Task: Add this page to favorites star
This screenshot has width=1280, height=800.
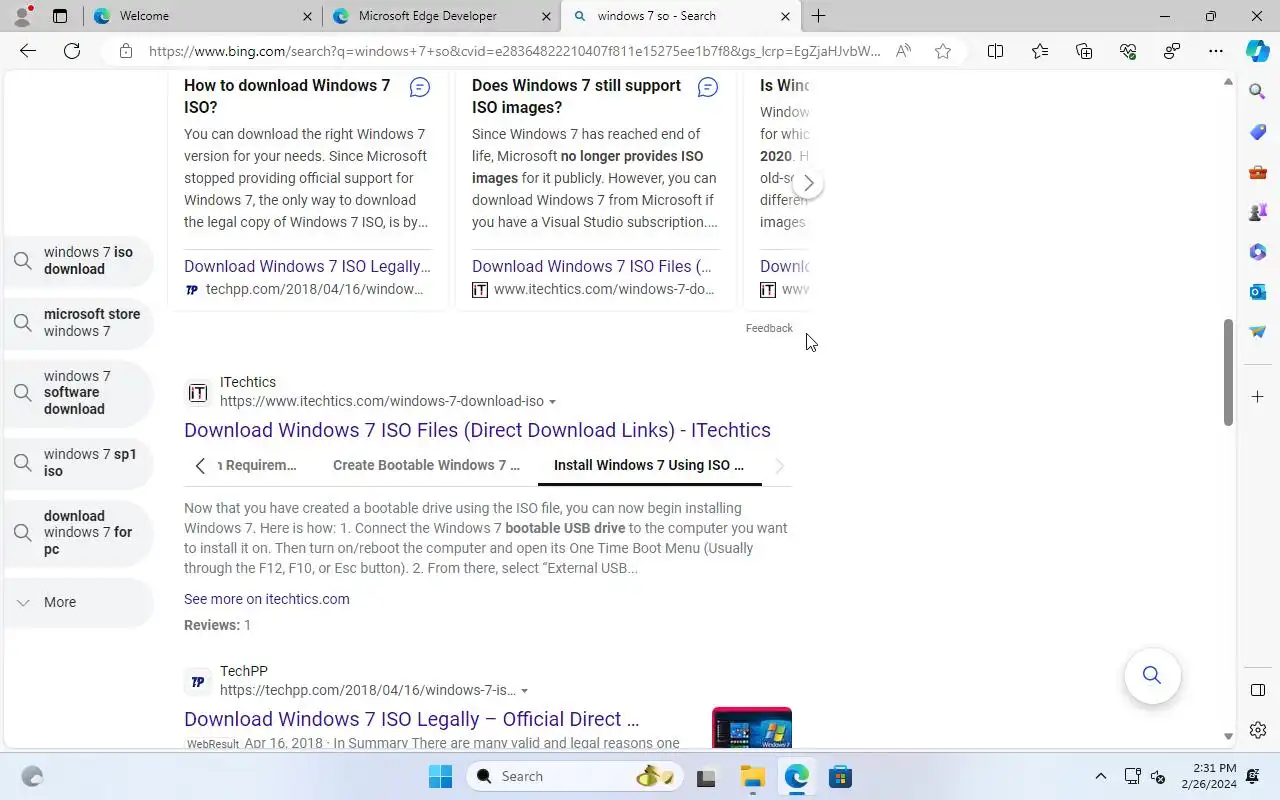Action: [943, 51]
